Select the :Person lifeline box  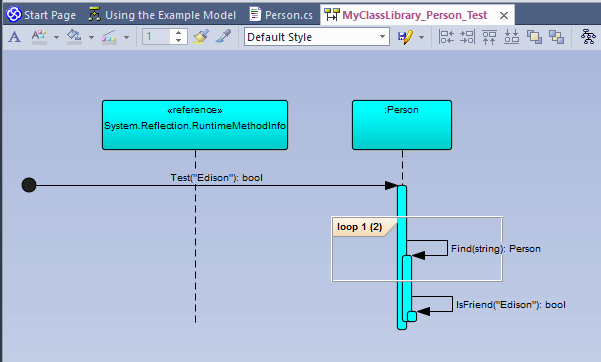[402, 125]
